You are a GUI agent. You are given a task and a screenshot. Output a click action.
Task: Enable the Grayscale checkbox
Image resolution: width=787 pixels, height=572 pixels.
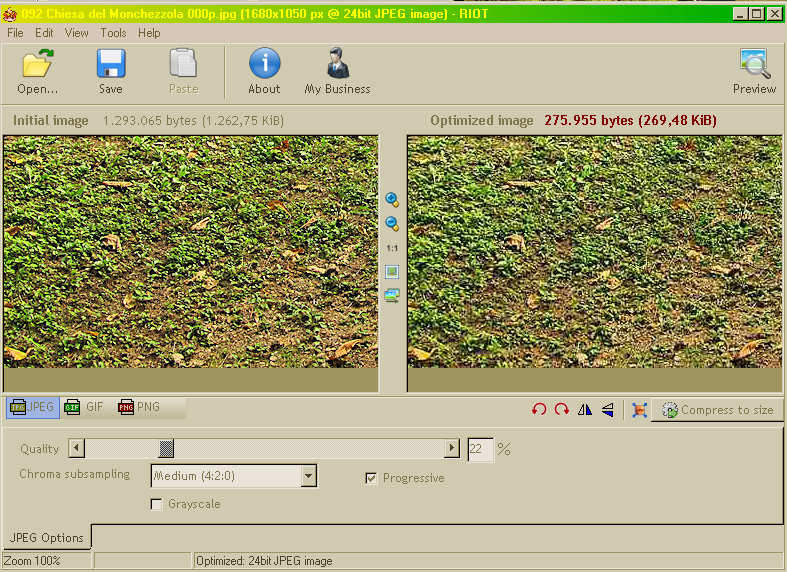[x=156, y=504]
